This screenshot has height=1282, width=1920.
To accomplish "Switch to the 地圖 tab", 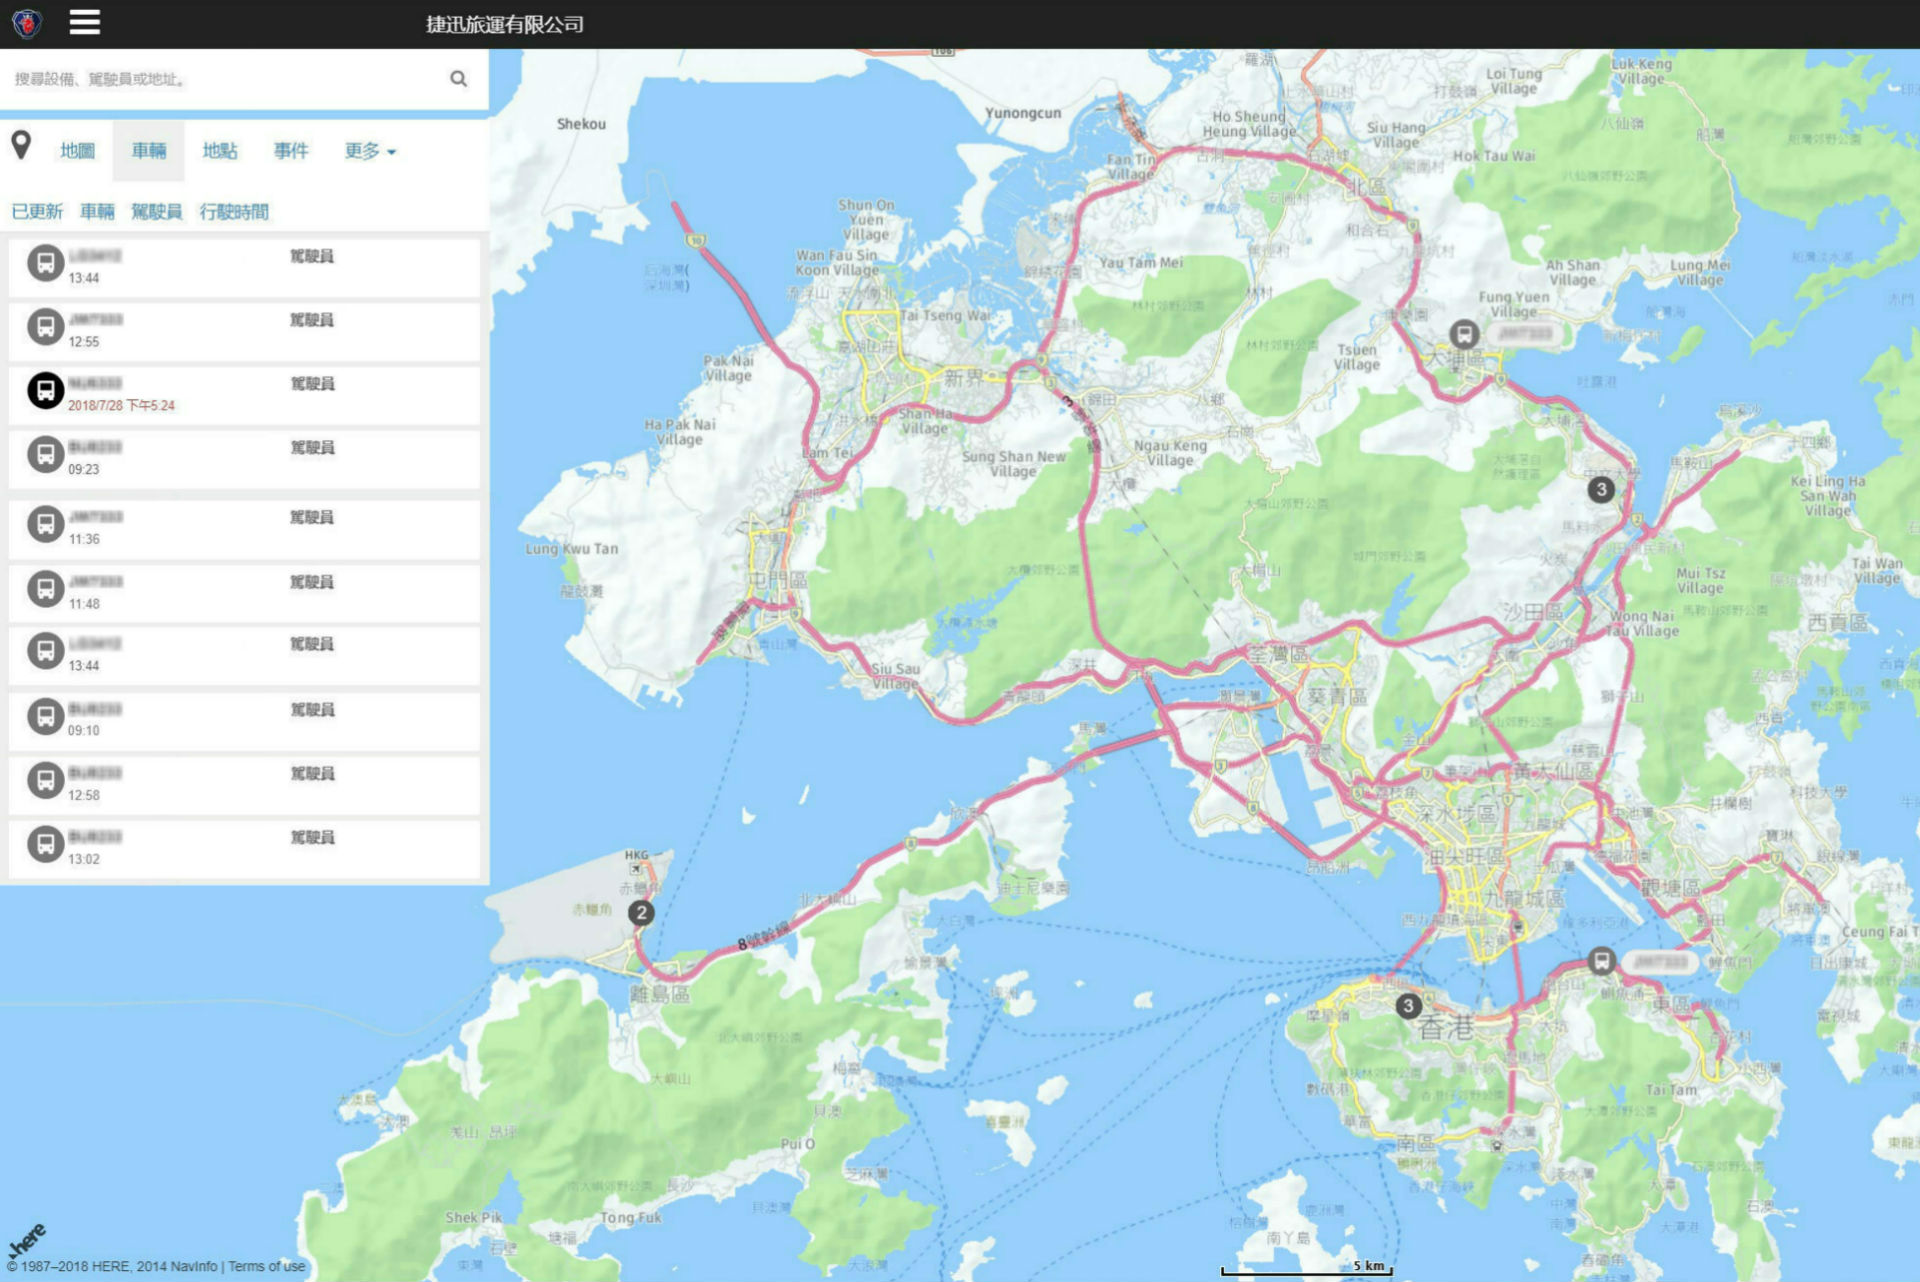I will [x=77, y=151].
